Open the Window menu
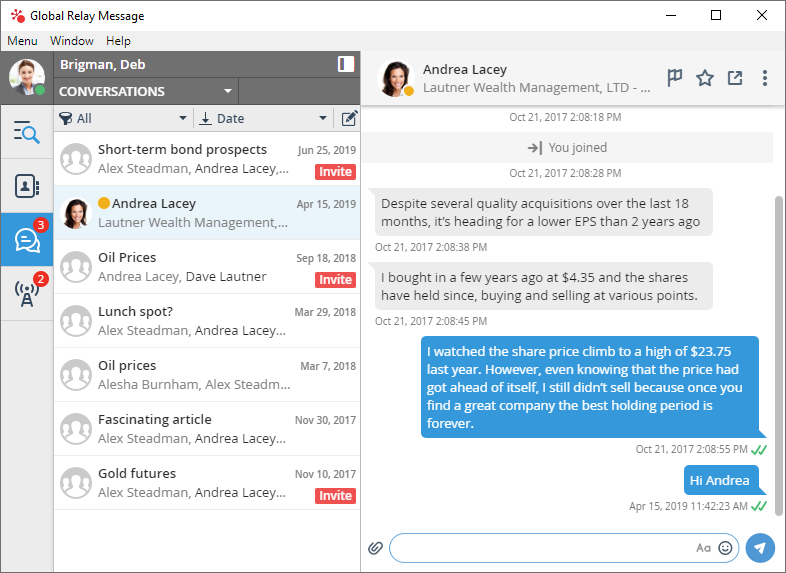 tap(72, 41)
